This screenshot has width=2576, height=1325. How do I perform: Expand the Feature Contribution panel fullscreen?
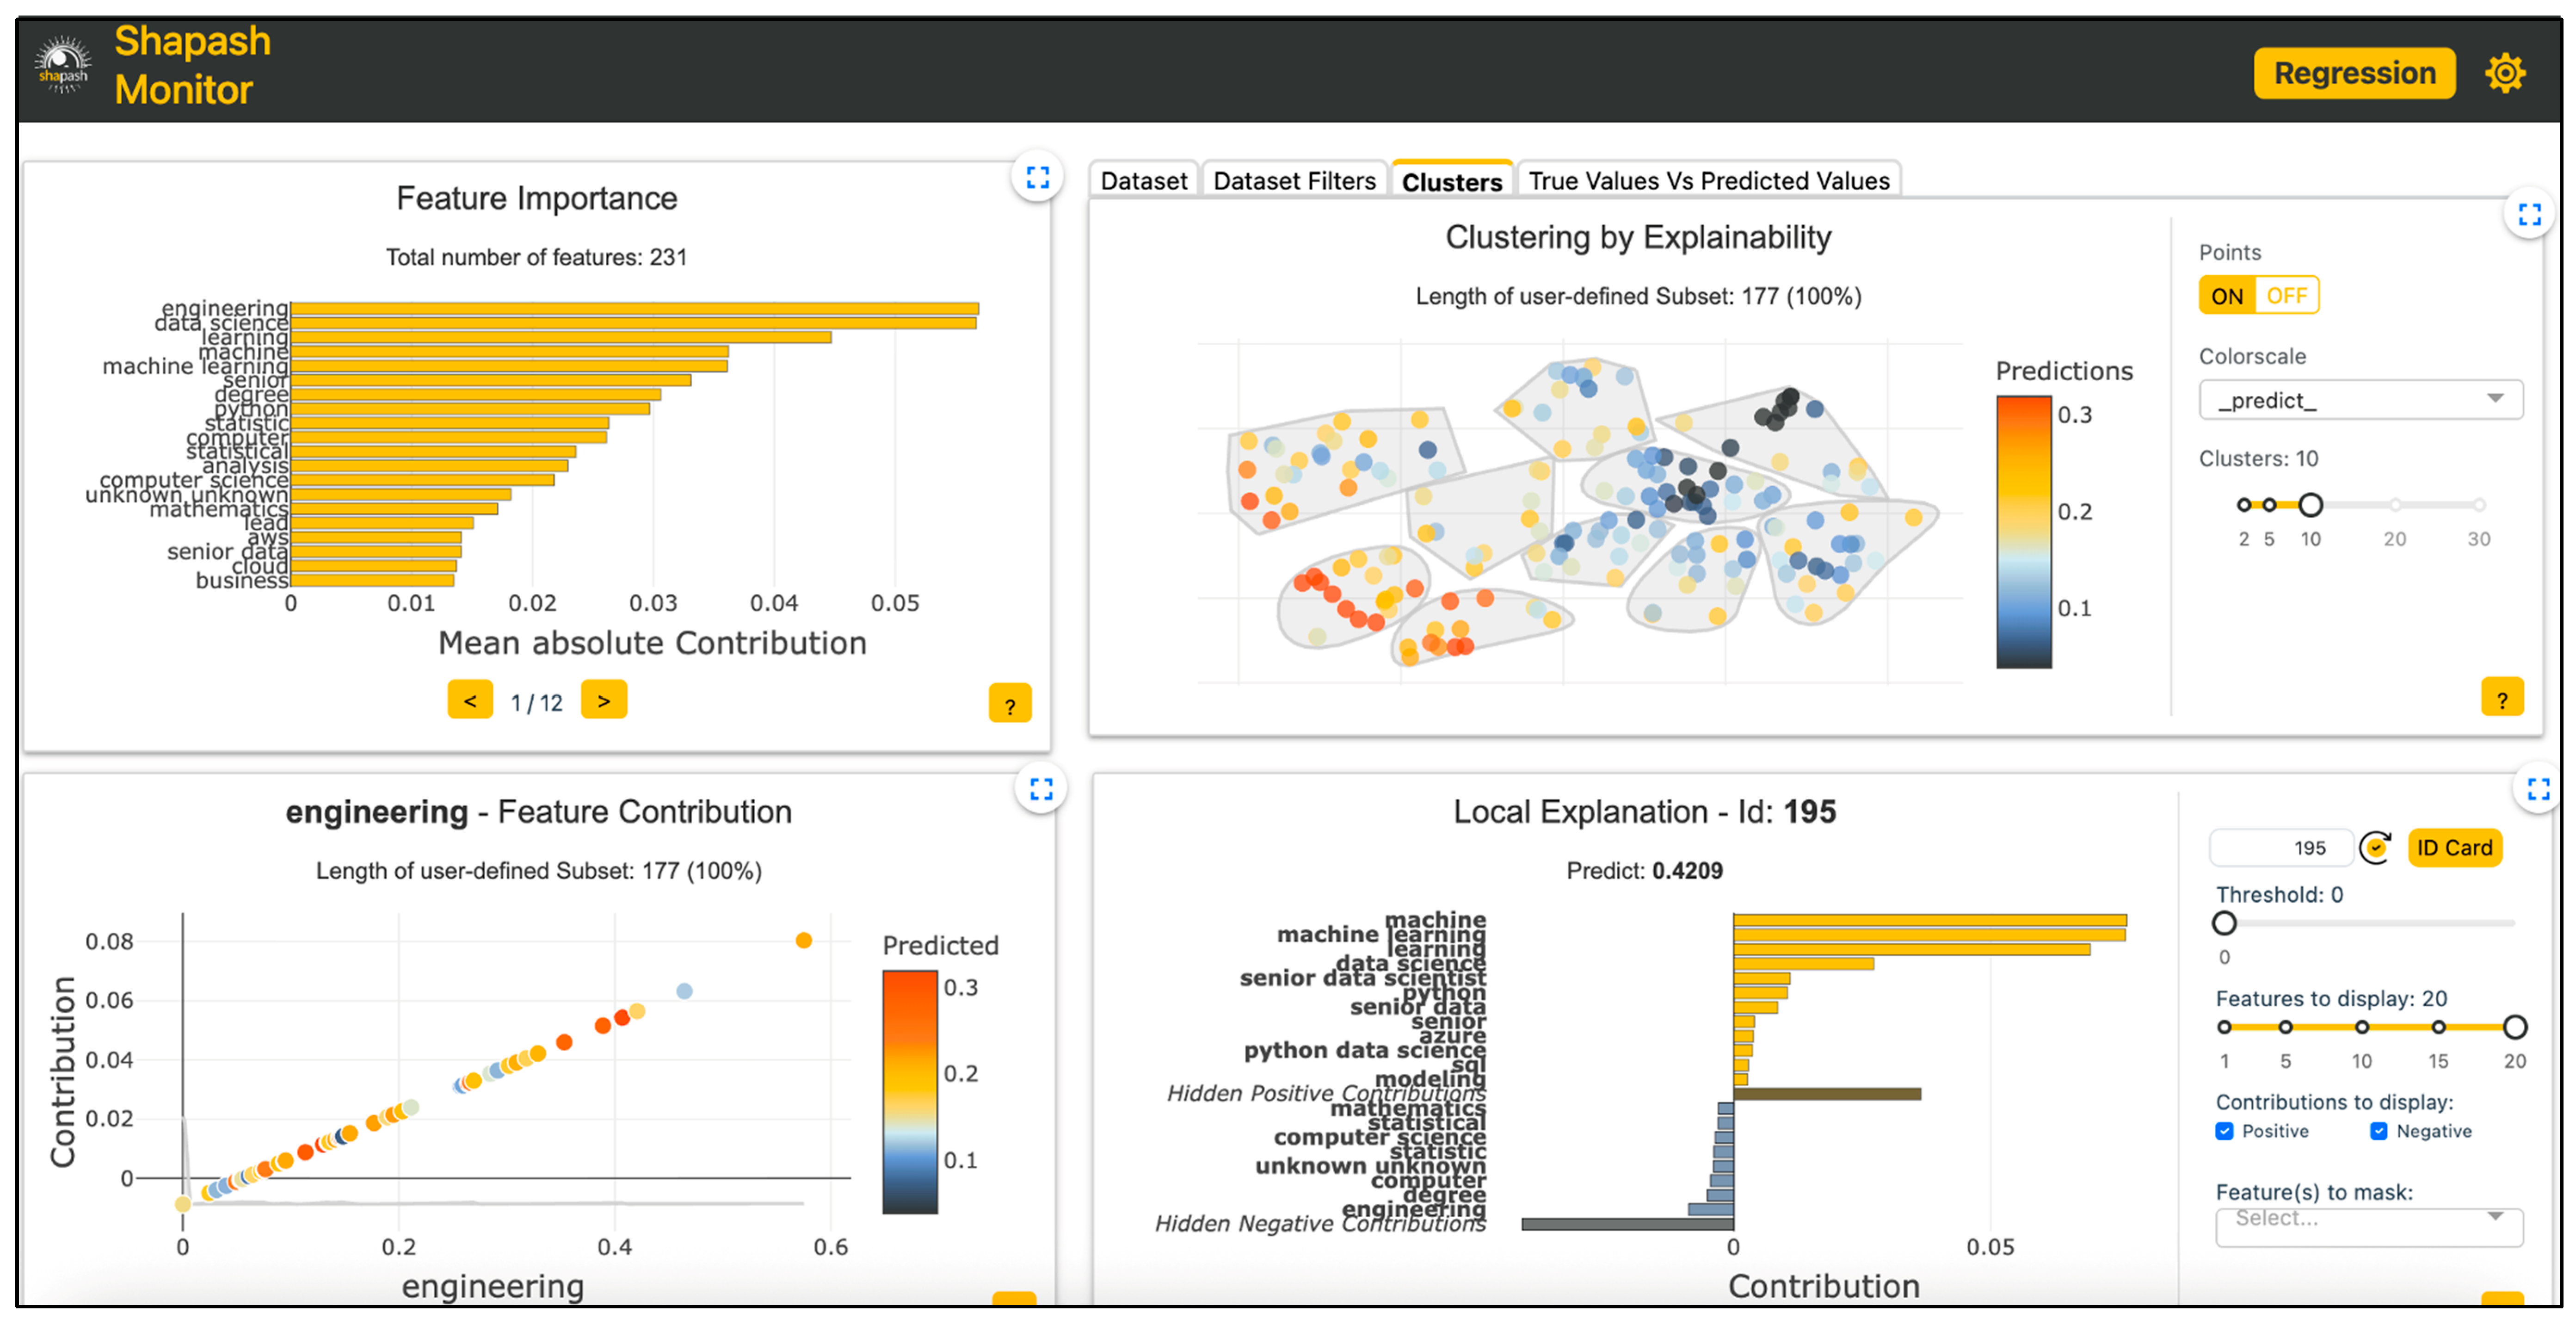(x=1041, y=789)
